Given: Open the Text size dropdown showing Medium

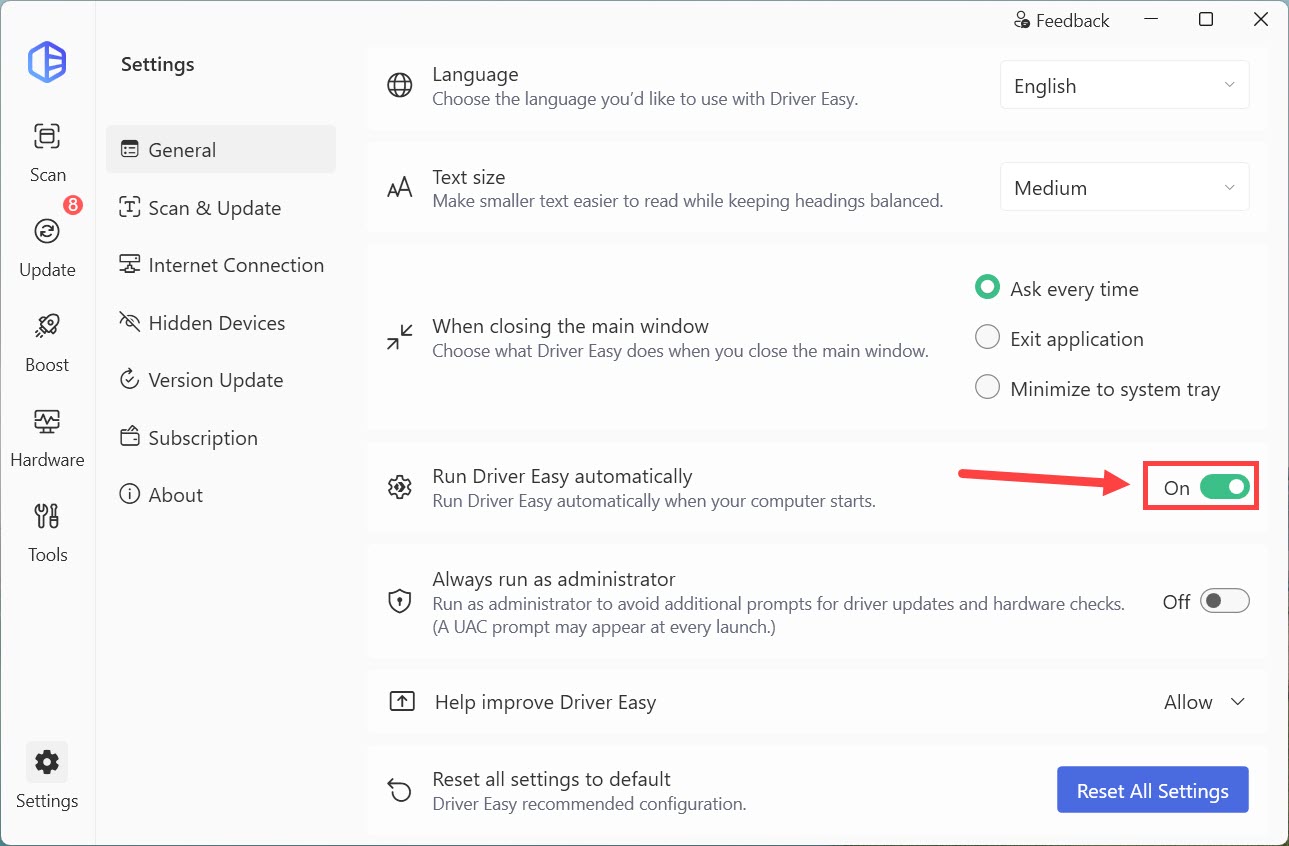Looking at the screenshot, I should (1125, 188).
